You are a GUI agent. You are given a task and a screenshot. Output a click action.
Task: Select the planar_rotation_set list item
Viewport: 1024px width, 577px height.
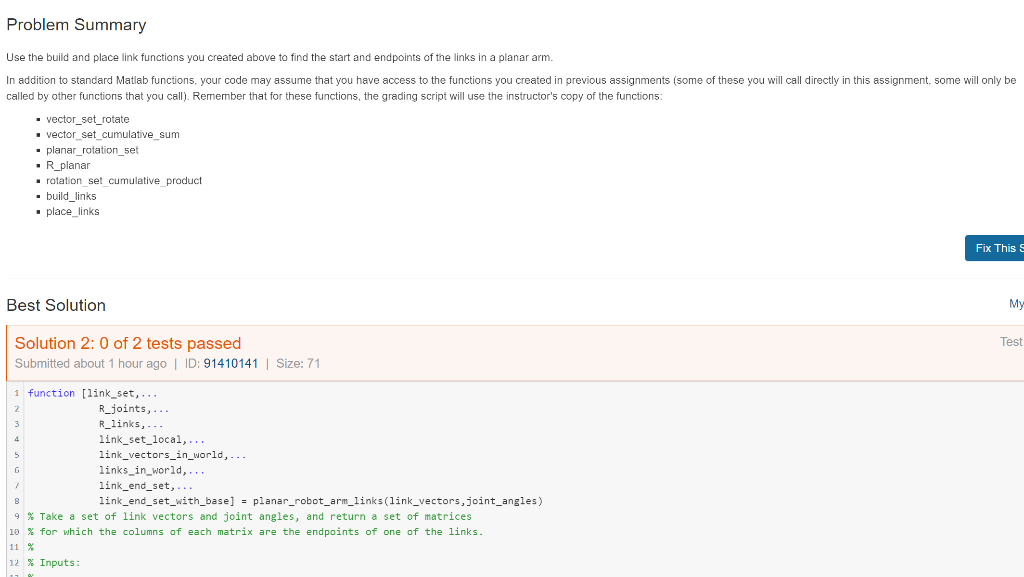(93, 150)
